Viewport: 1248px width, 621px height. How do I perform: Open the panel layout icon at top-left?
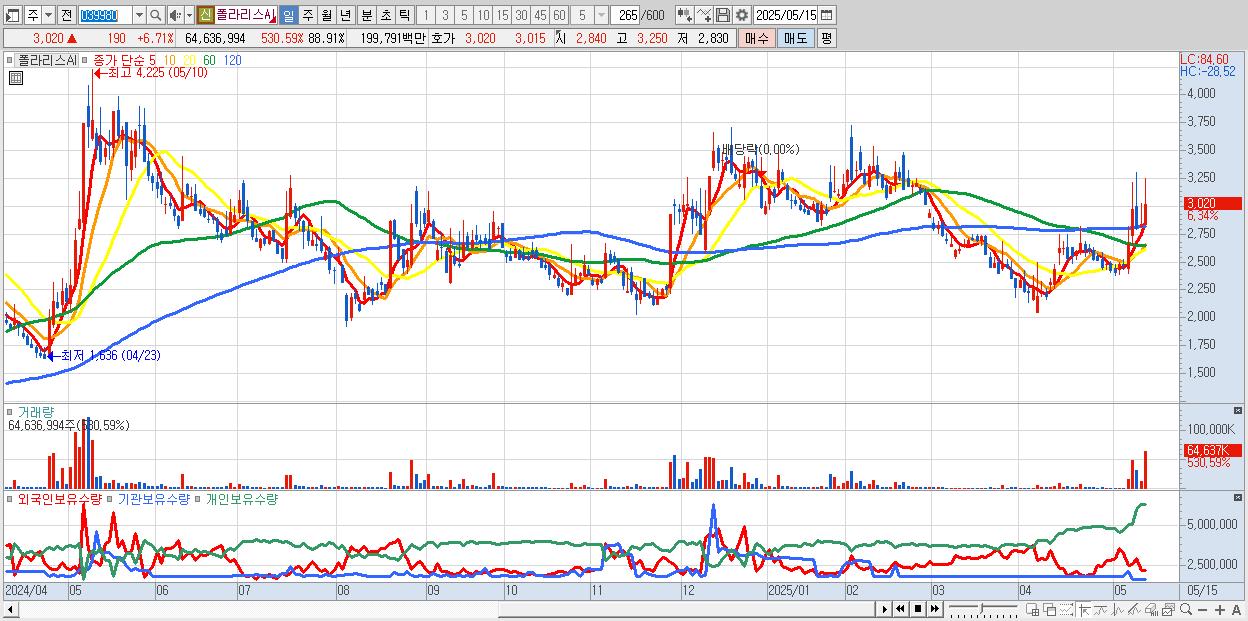click(x=13, y=15)
